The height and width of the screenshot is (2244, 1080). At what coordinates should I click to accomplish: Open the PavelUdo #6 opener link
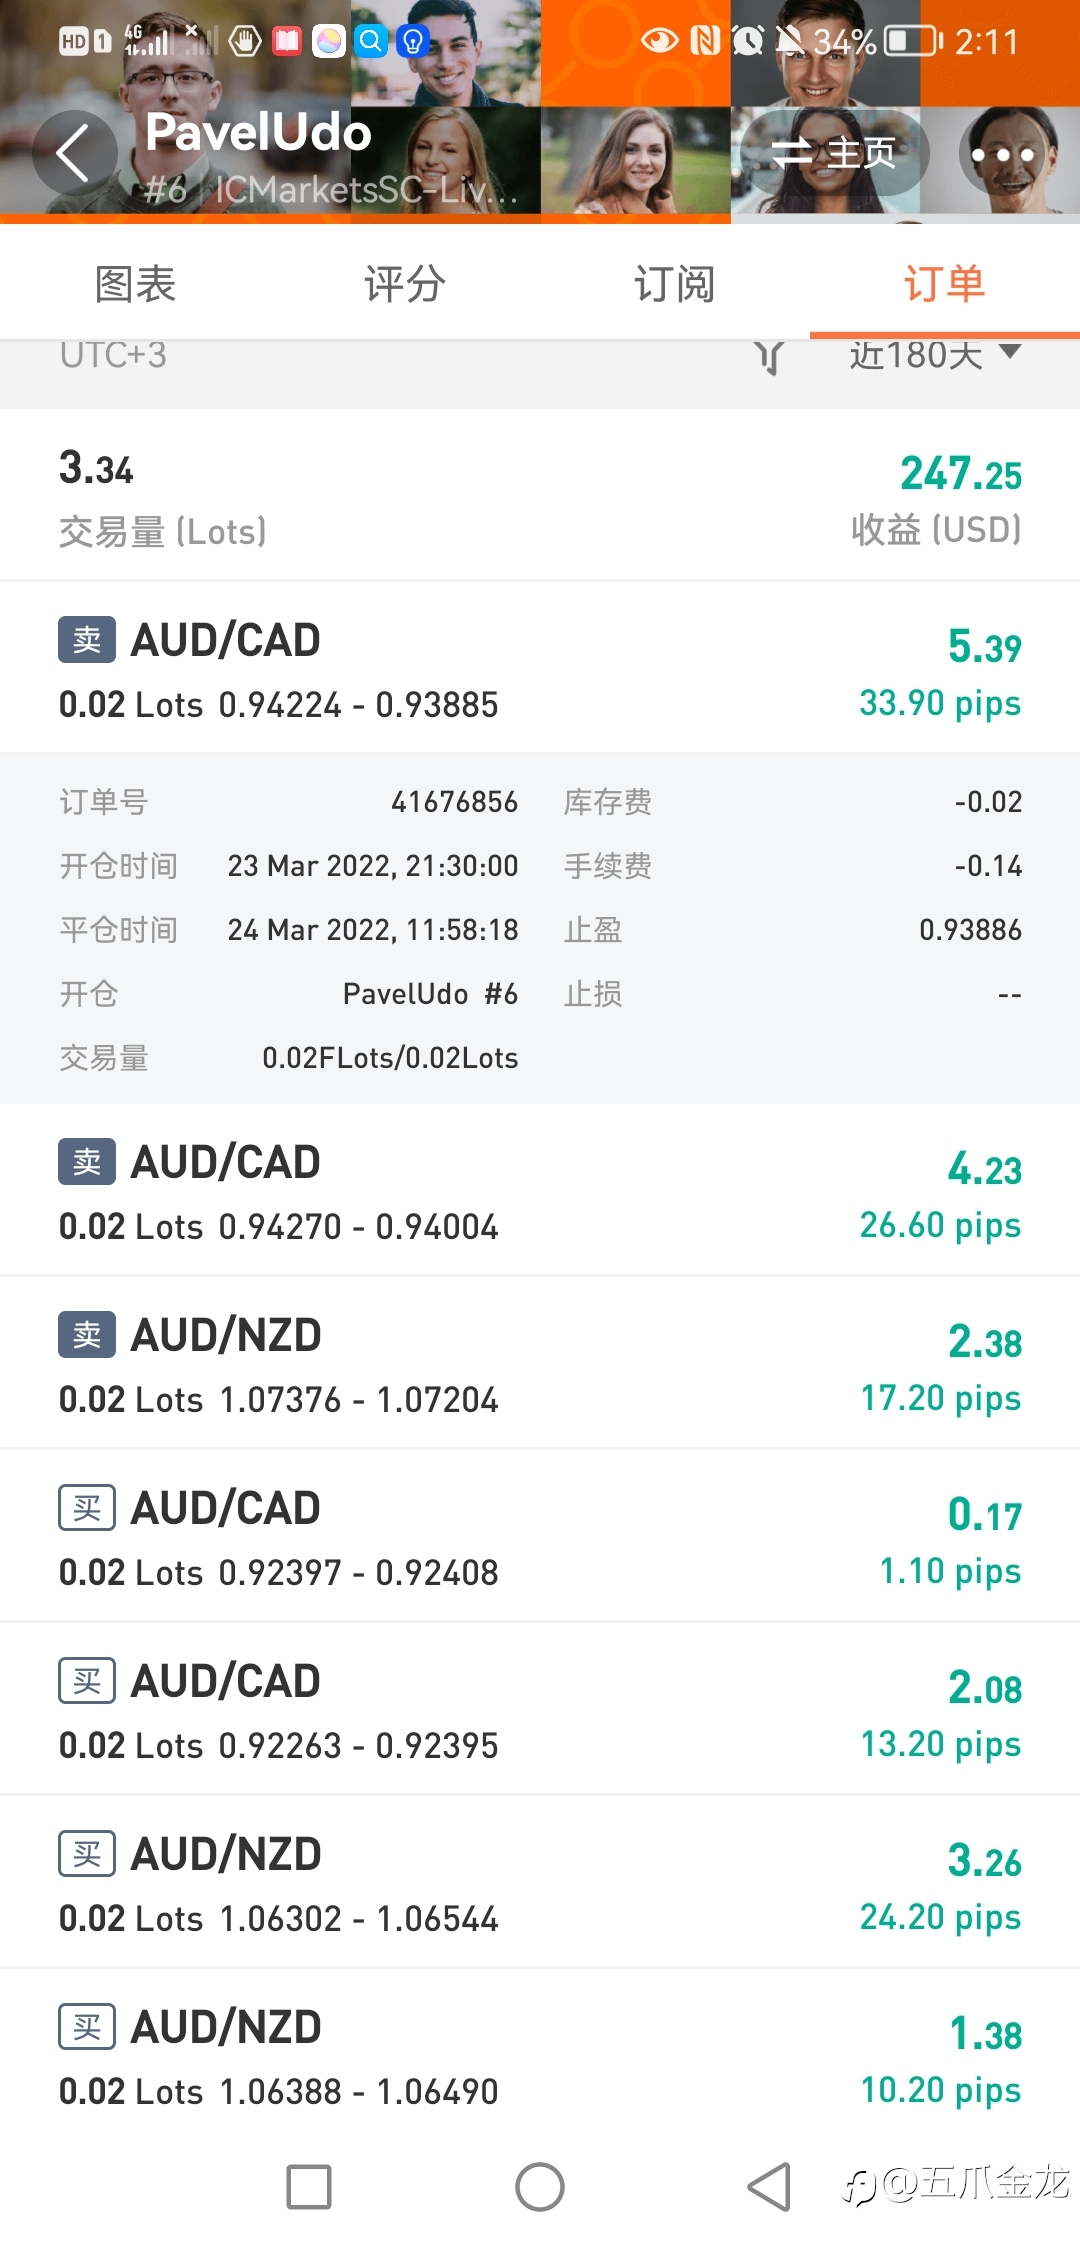(430, 994)
